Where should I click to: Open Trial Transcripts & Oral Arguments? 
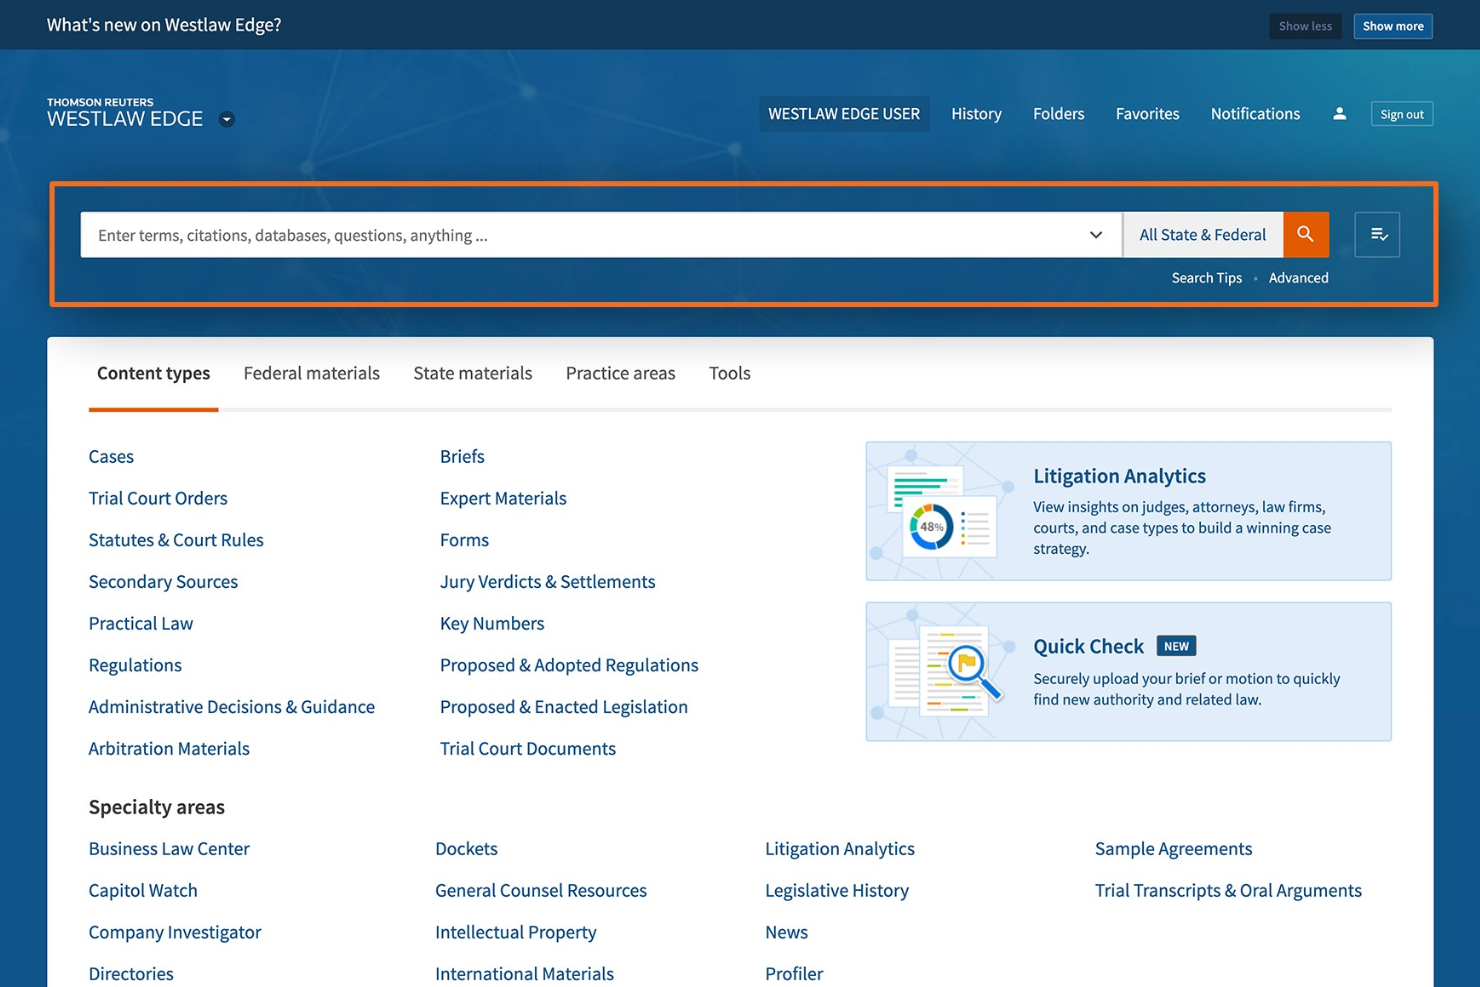tap(1228, 890)
